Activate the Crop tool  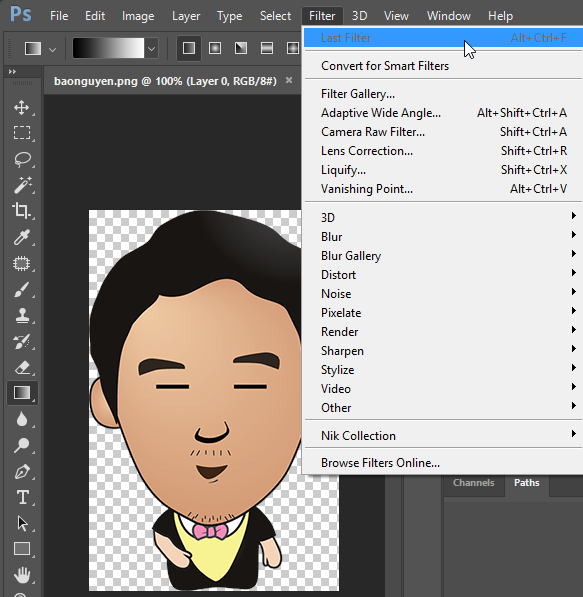click(x=22, y=211)
